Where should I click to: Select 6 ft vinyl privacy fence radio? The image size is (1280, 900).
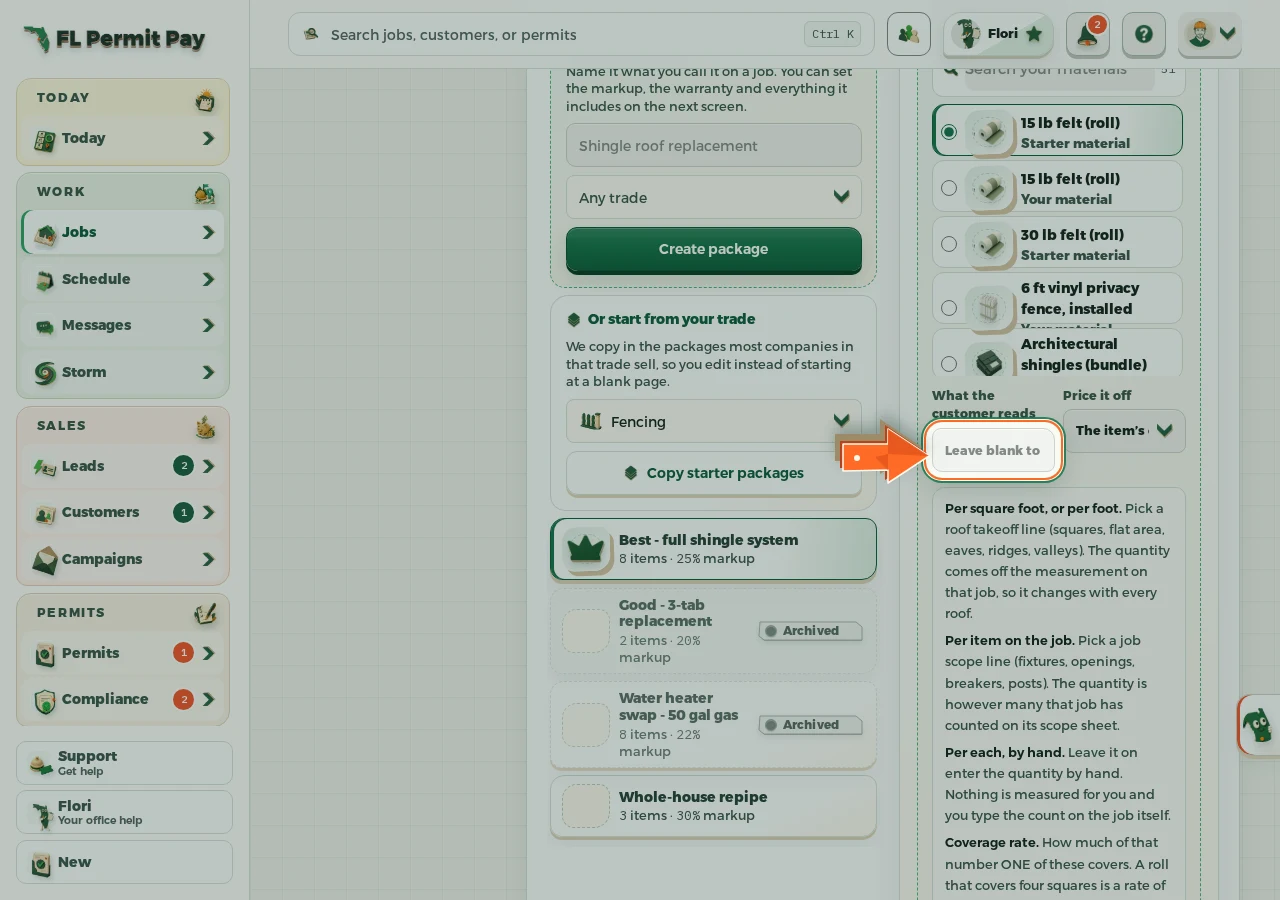click(x=949, y=308)
